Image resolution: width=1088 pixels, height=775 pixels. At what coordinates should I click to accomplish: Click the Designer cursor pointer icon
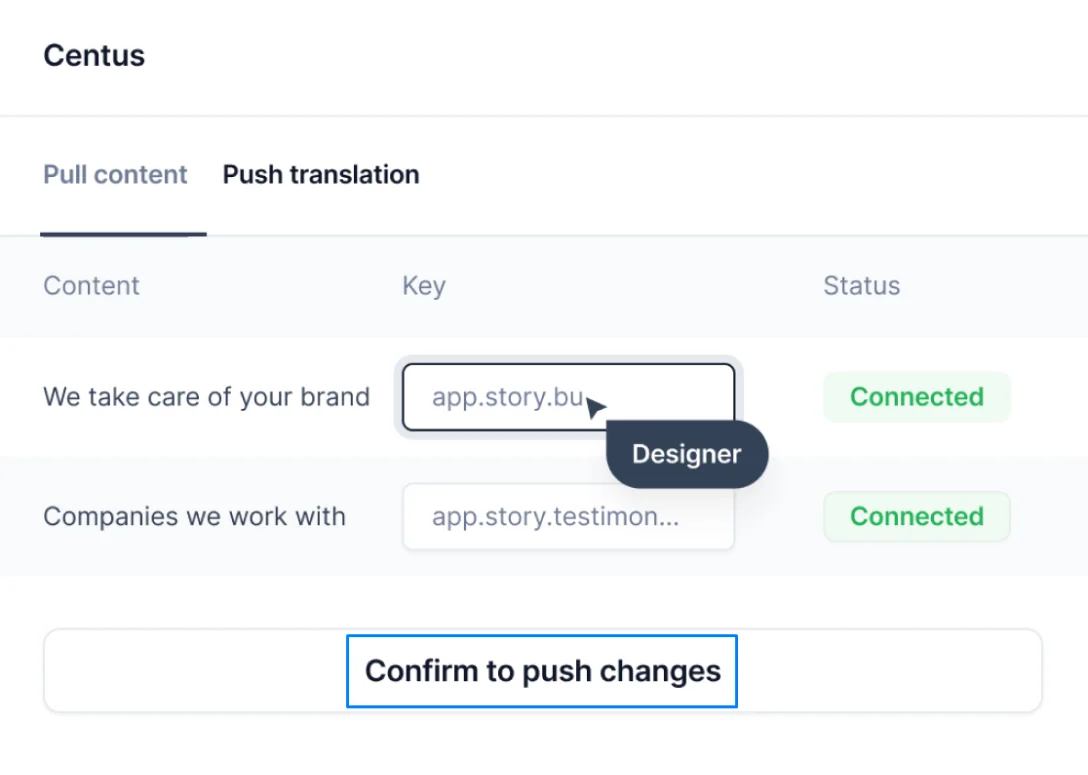pyautogui.click(x=594, y=407)
